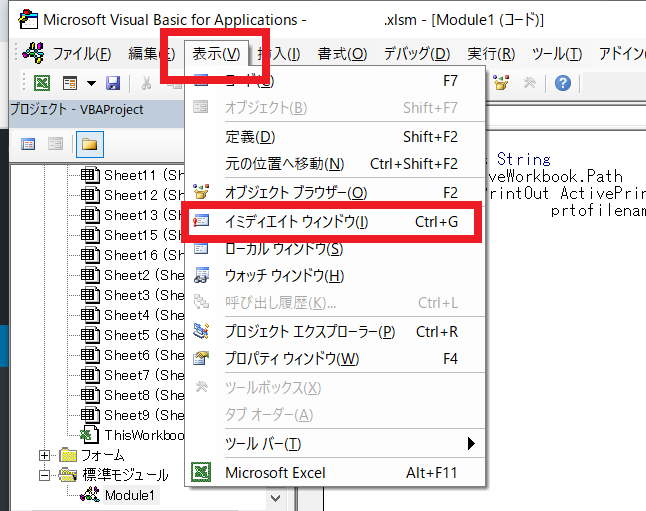
Task: Click the Object Browser toolbar icon
Action: click(501, 83)
